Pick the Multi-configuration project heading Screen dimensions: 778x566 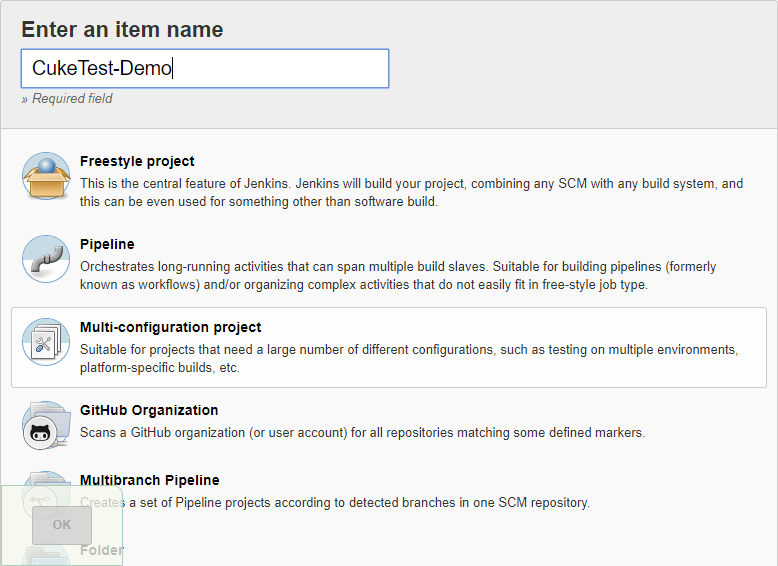coord(170,327)
